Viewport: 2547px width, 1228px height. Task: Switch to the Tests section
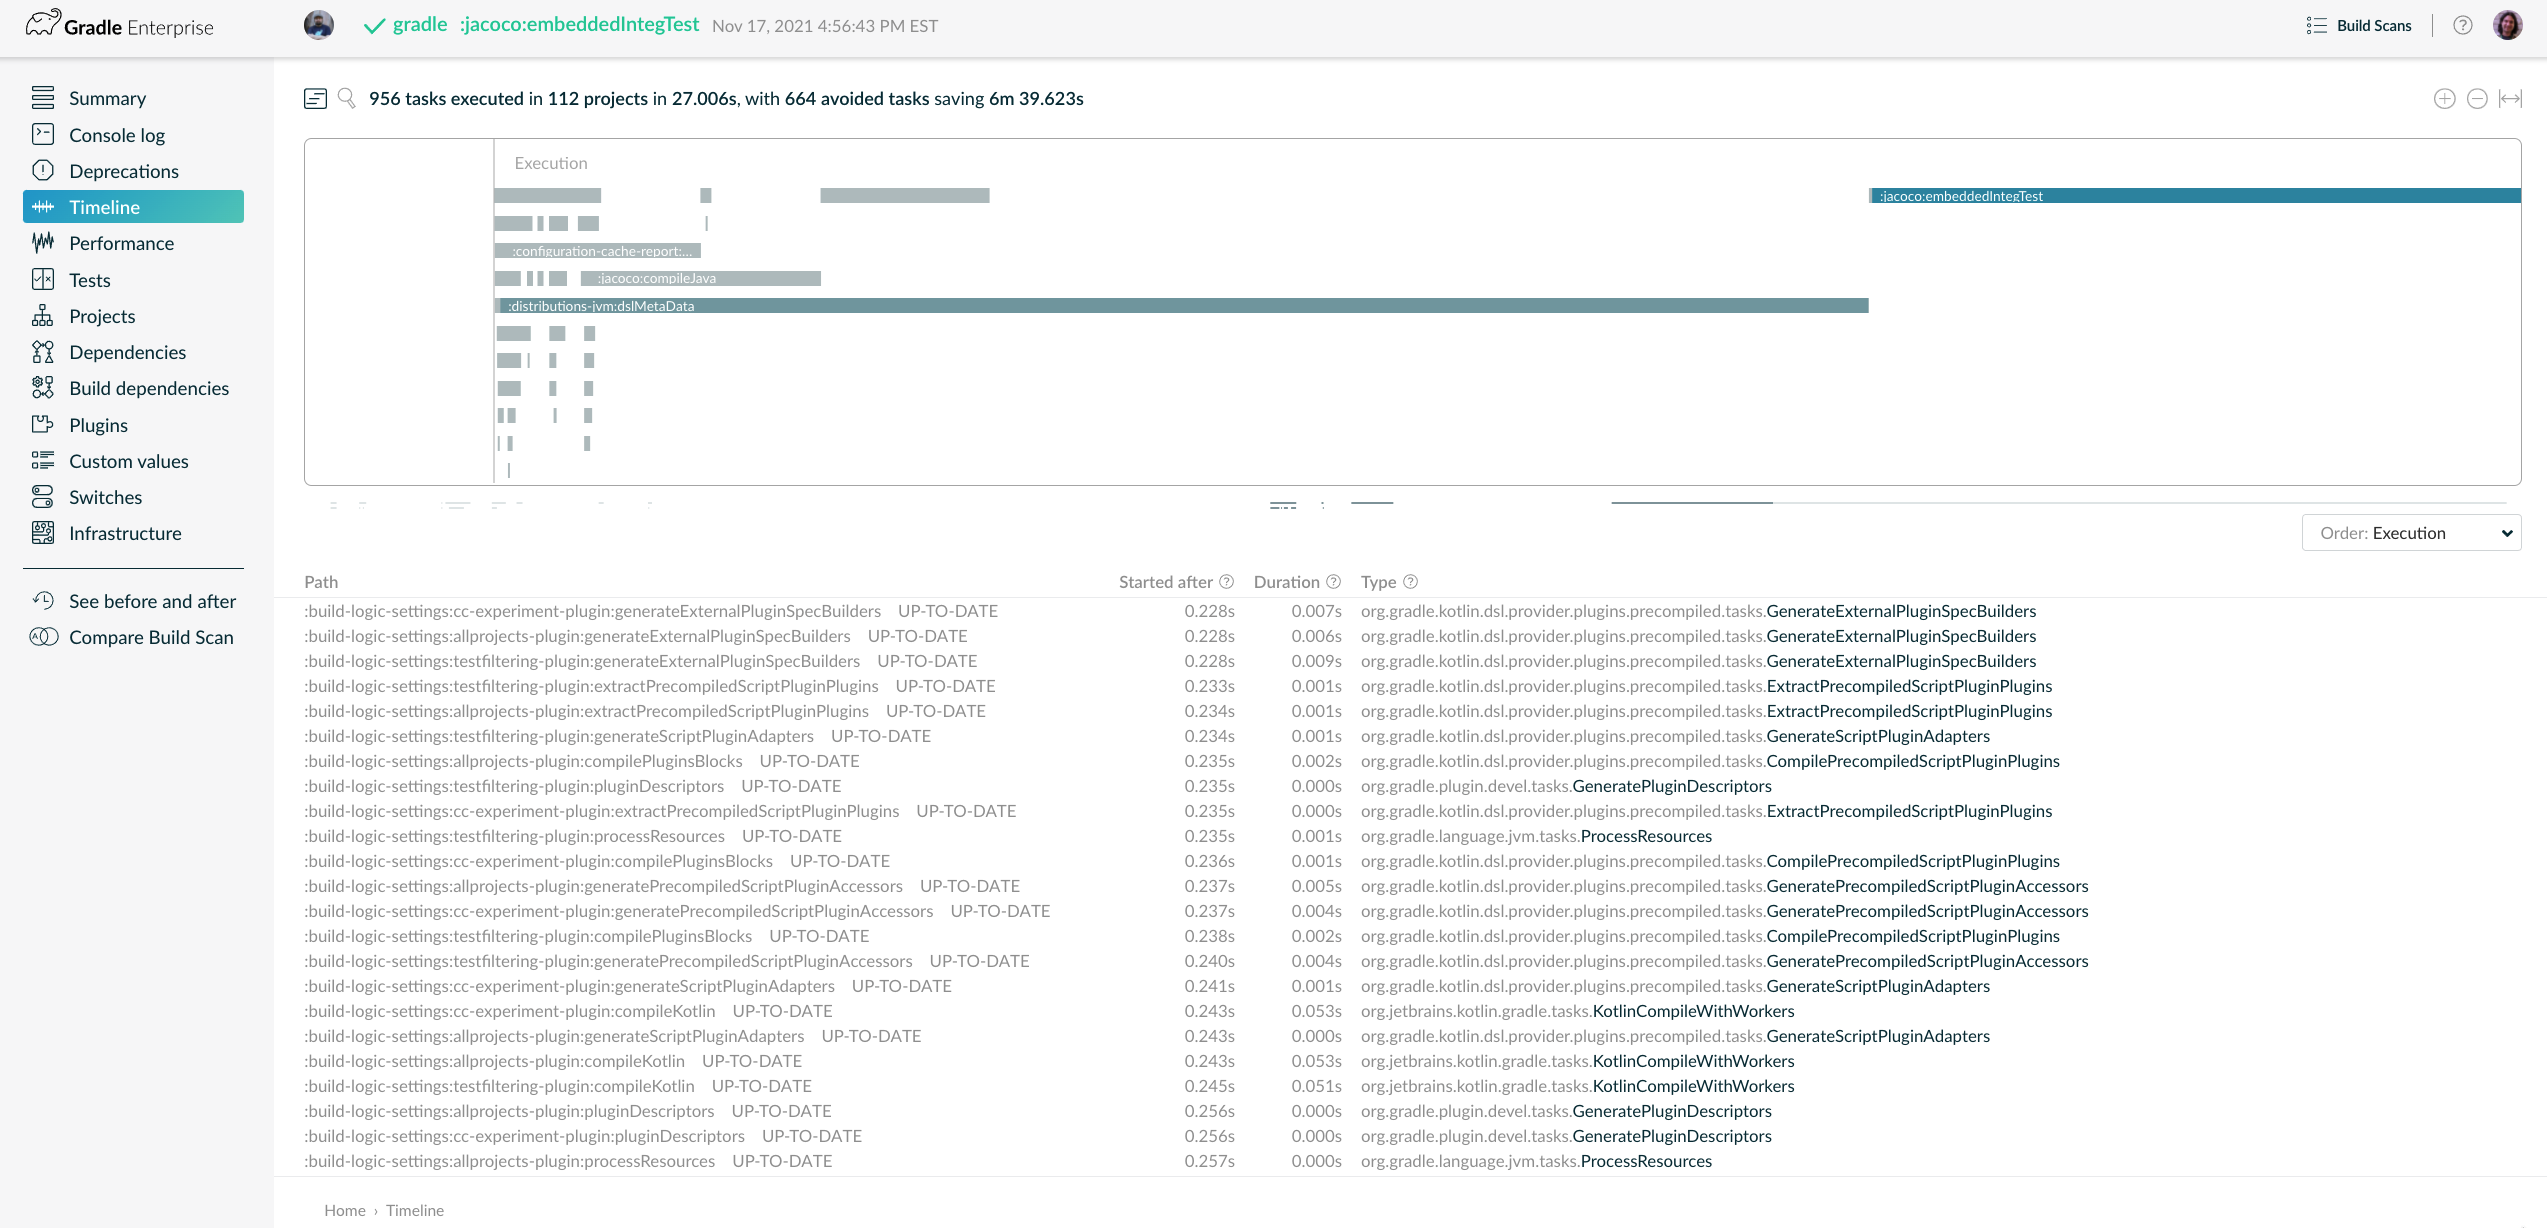pyautogui.click(x=89, y=280)
